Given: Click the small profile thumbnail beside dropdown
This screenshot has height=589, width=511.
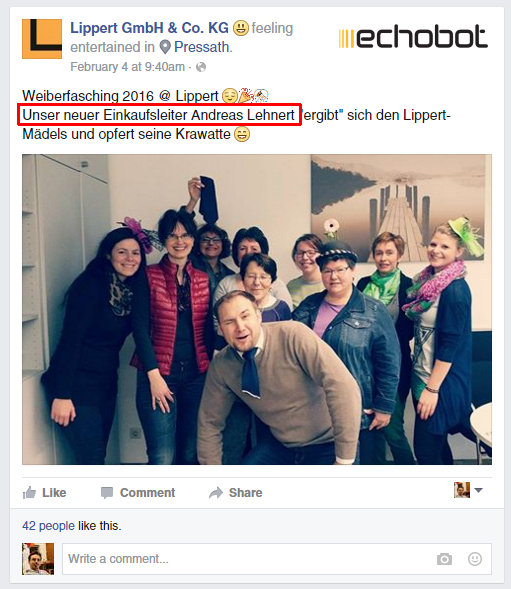Looking at the screenshot, I should point(462,490).
